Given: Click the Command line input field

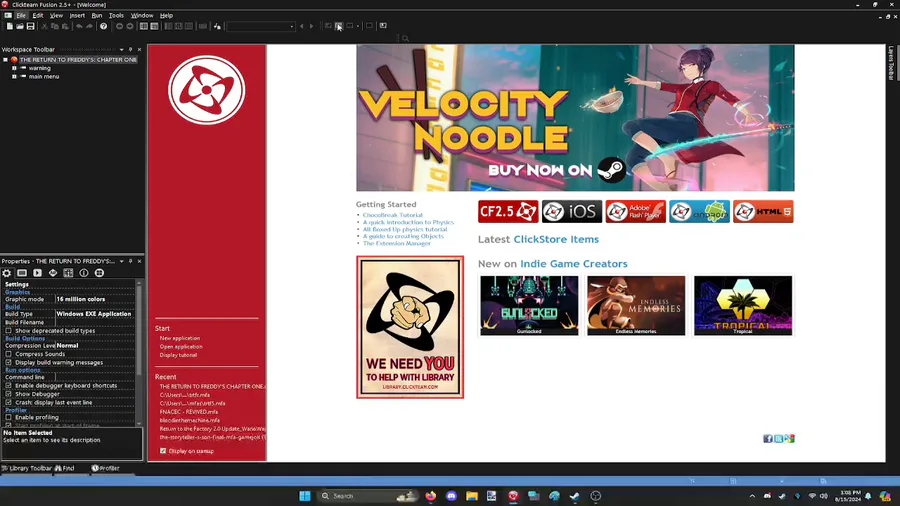Looking at the screenshot, I should 95,377.
